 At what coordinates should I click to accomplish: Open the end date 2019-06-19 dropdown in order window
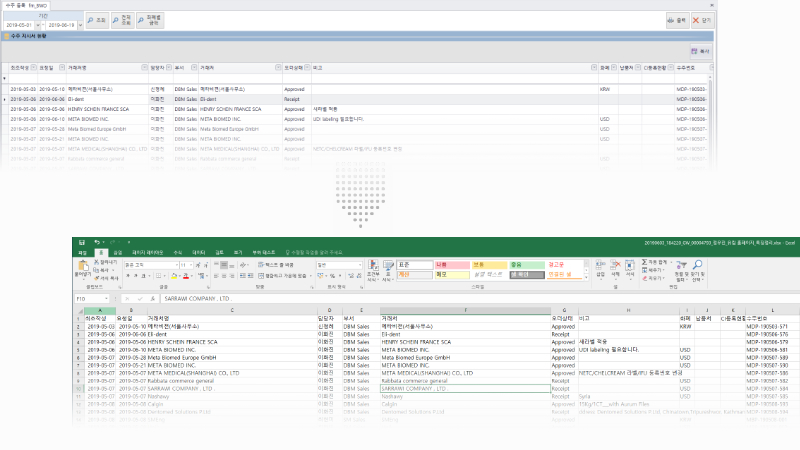pyautogui.click(x=80, y=25)
